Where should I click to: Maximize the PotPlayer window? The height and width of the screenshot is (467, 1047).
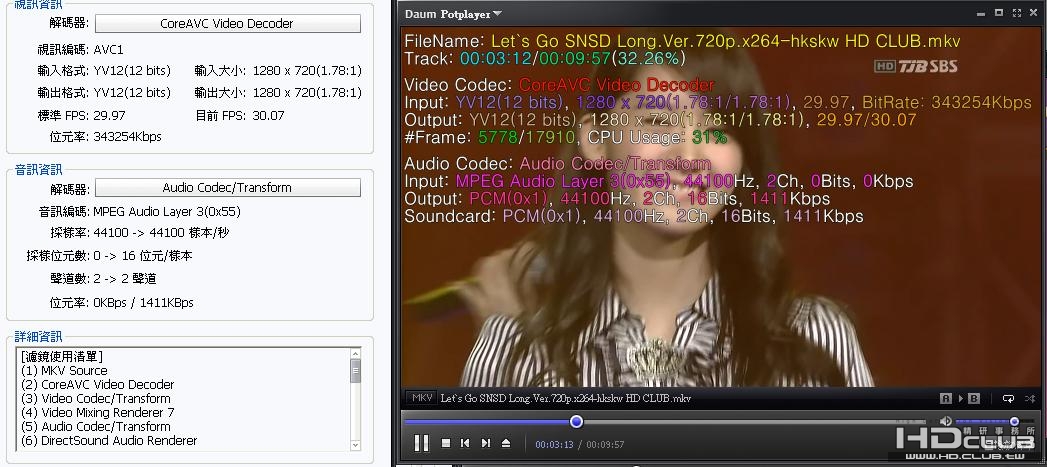(999, 13)
